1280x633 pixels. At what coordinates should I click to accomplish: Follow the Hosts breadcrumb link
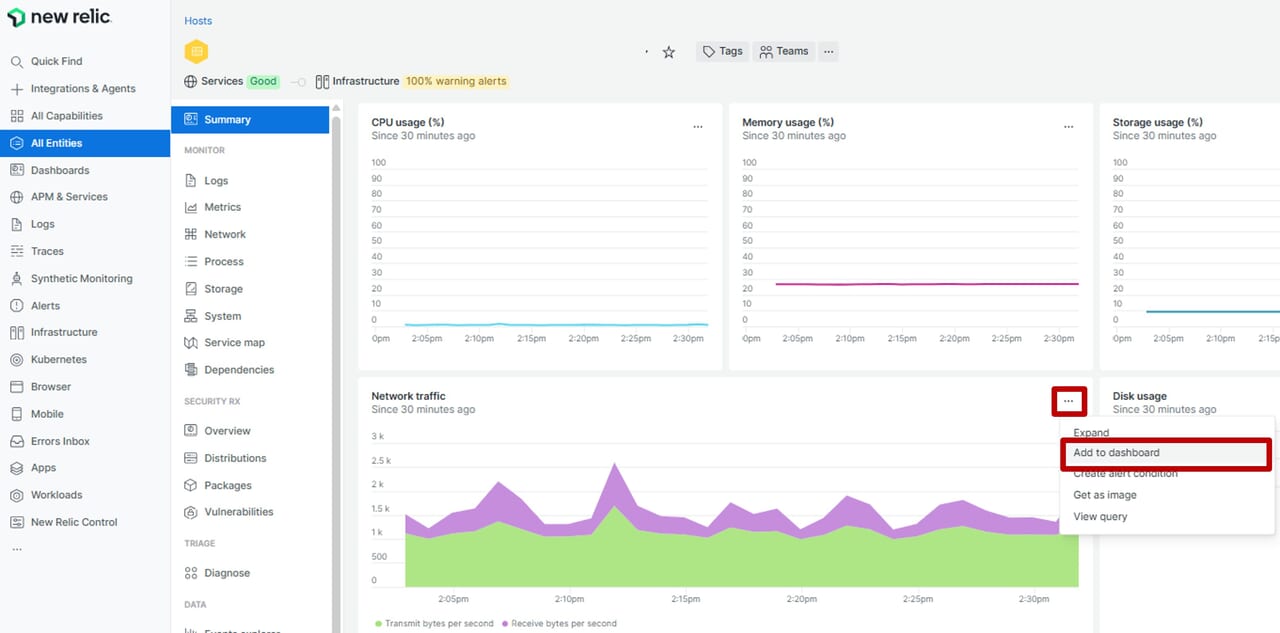click(198, 21)
